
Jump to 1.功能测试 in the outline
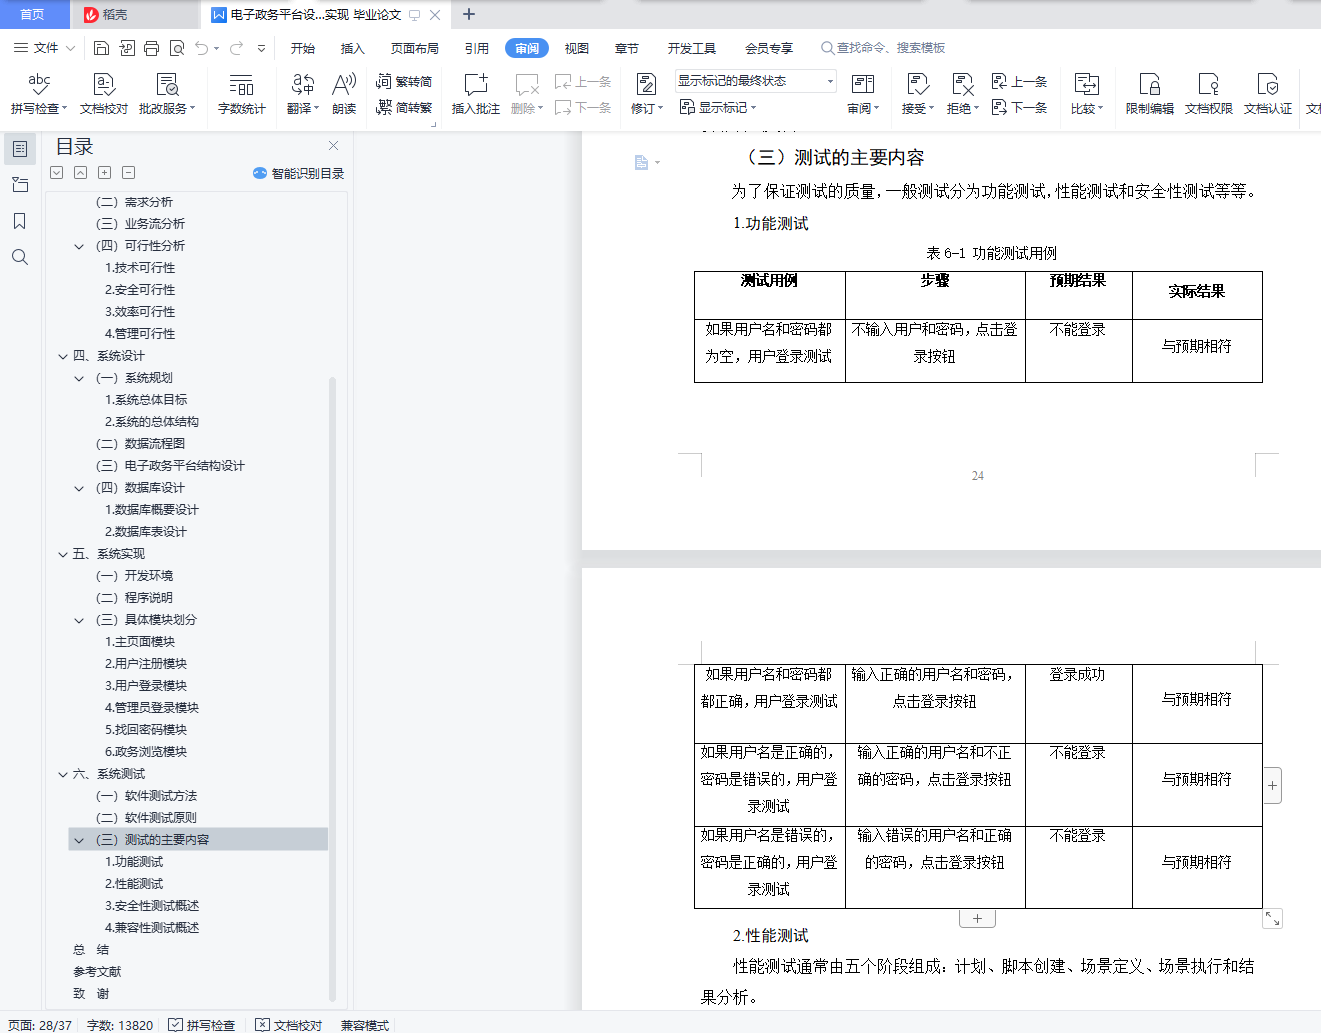[134, 862]
